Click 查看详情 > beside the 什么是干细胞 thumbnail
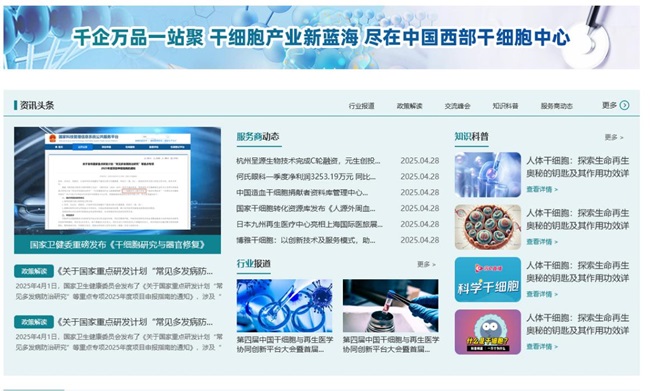650x391 pixels. 542,347
